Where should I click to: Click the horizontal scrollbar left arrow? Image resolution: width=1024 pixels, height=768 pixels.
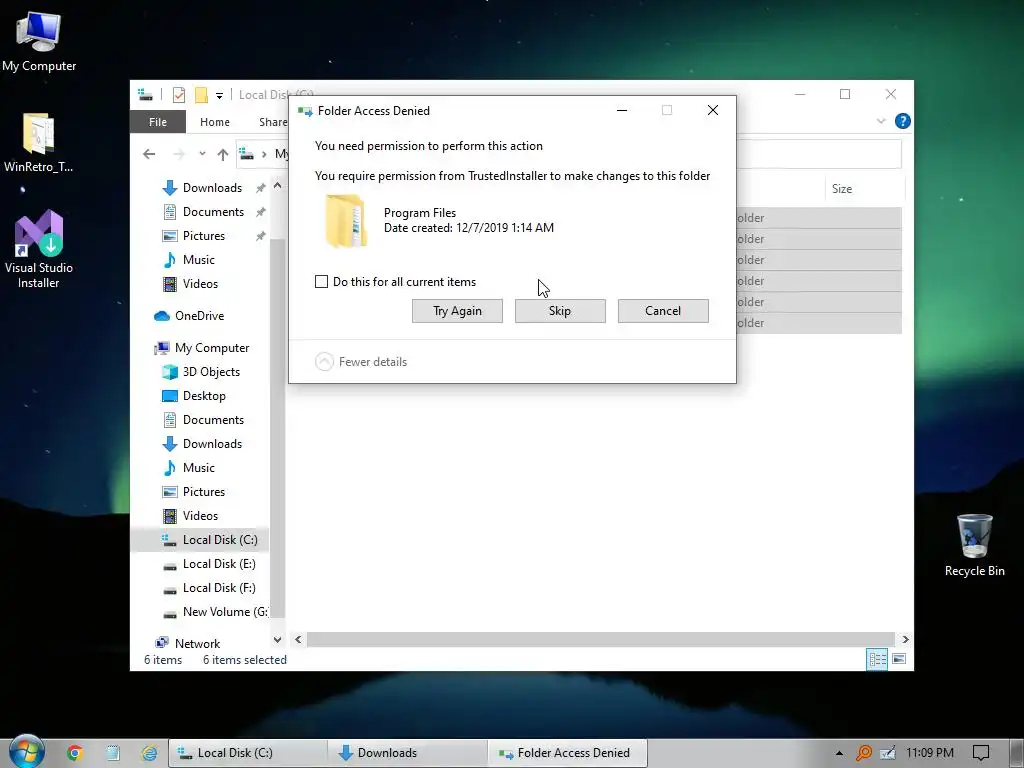click(298, 639)
